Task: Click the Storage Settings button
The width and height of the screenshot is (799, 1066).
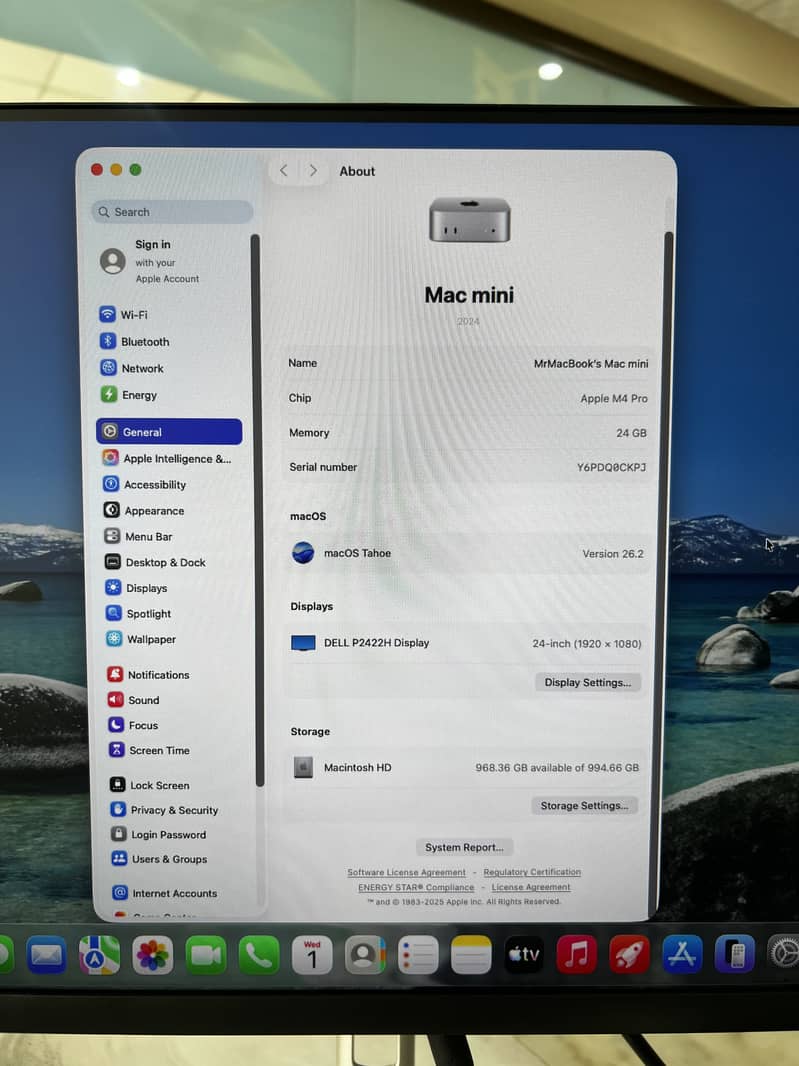Action: (584, 805)
